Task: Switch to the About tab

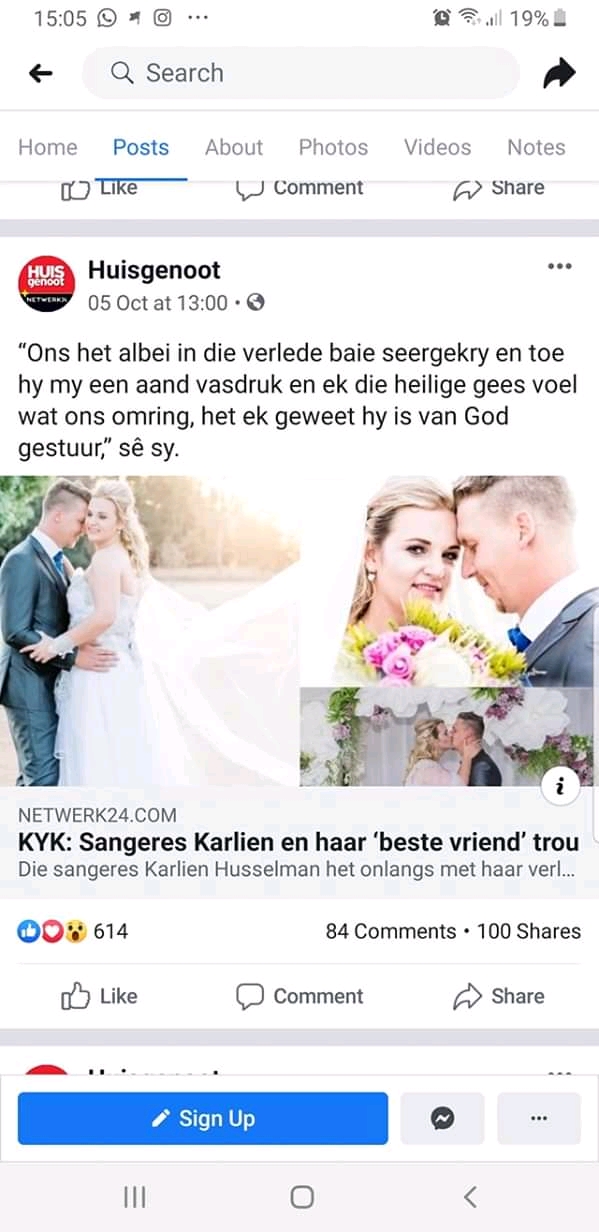Action: tap(234, 147)
